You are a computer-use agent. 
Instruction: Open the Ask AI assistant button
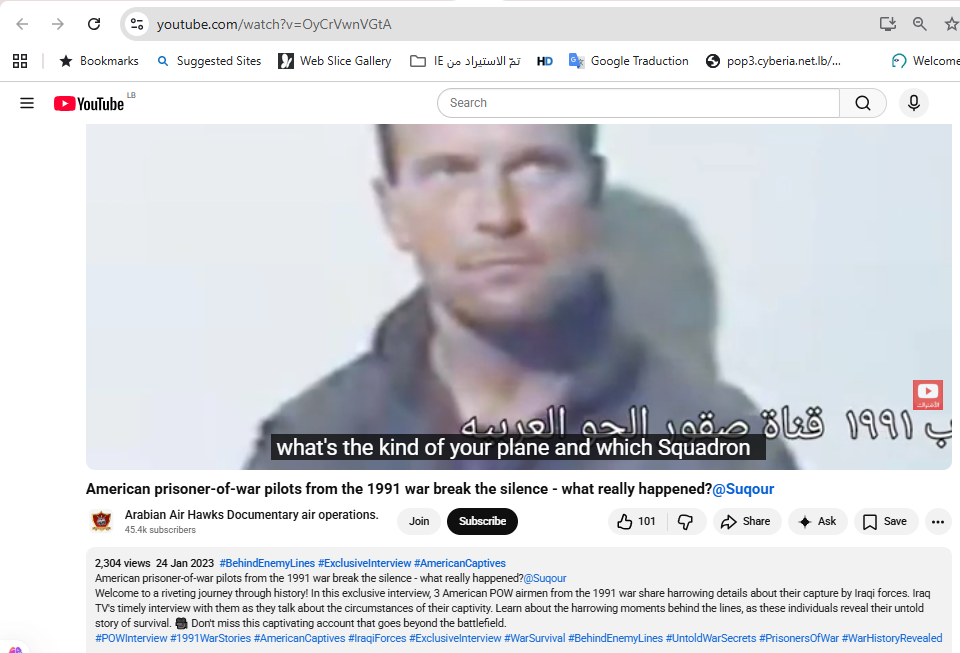tap(818, 521)
